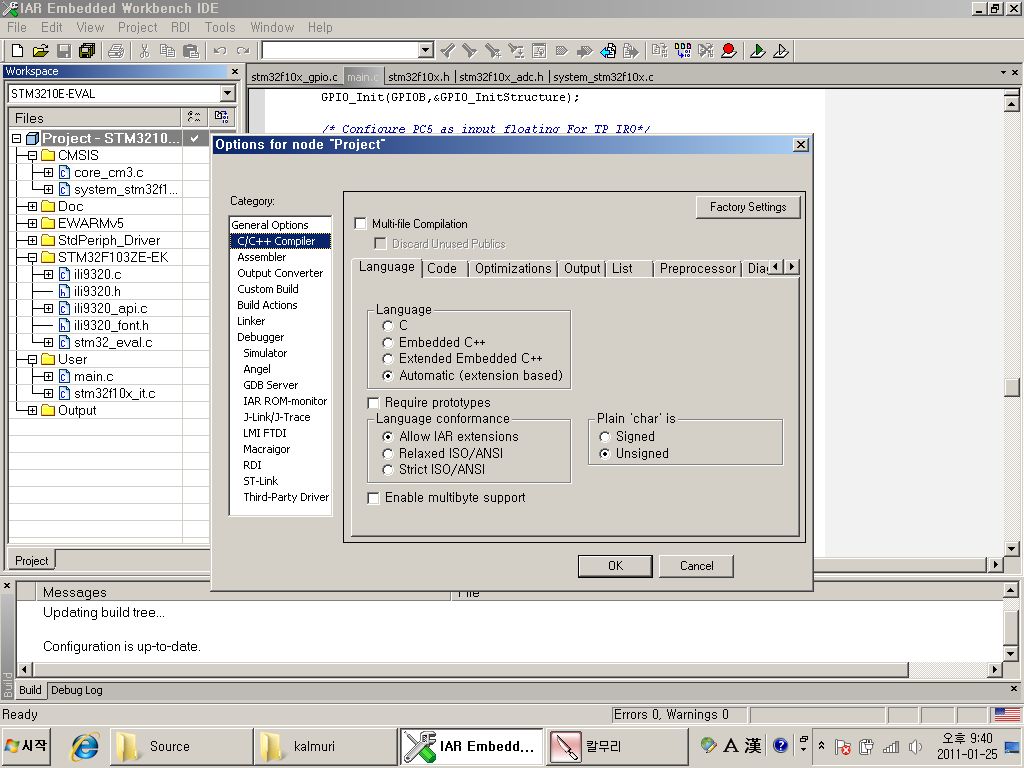Select Embedded C++ radio button
The width and height of the screenshot is (1024, 768).
tap(388, 342)
